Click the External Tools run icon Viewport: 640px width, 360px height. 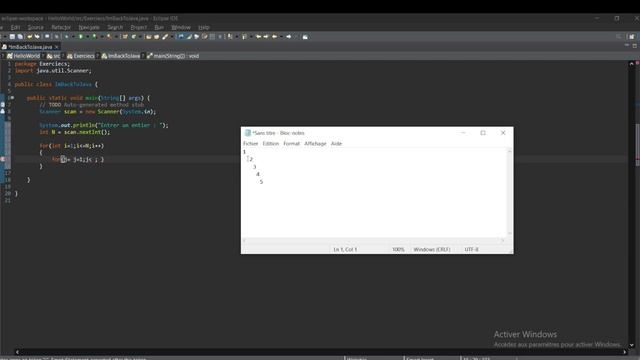[109, 37]
